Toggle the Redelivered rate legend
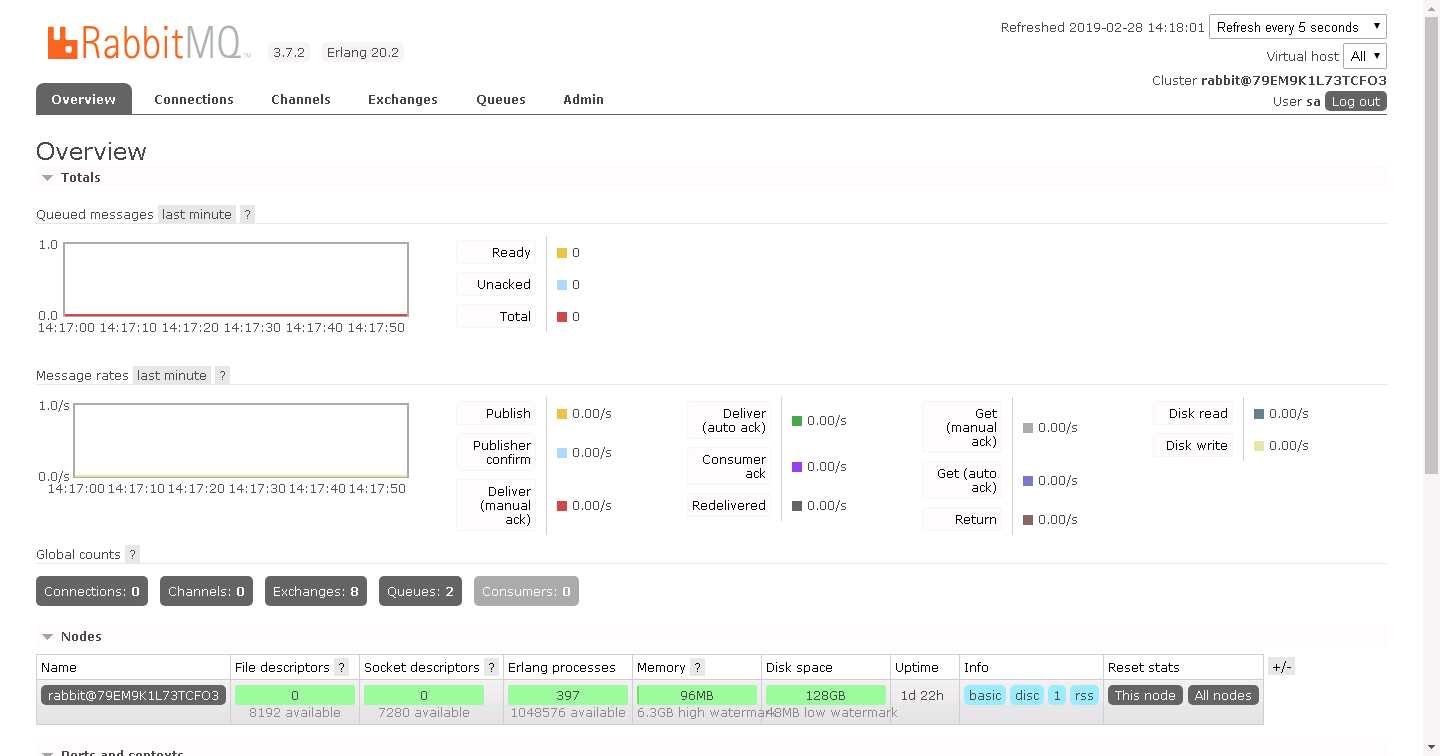 tap(729, 505)
